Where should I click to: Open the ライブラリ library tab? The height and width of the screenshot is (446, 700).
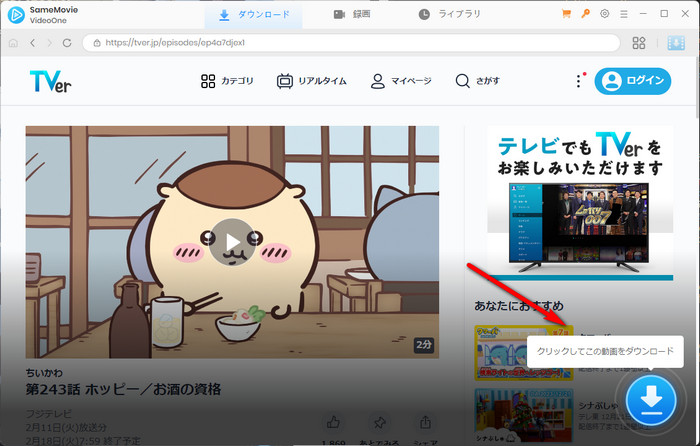pos(449,15)
